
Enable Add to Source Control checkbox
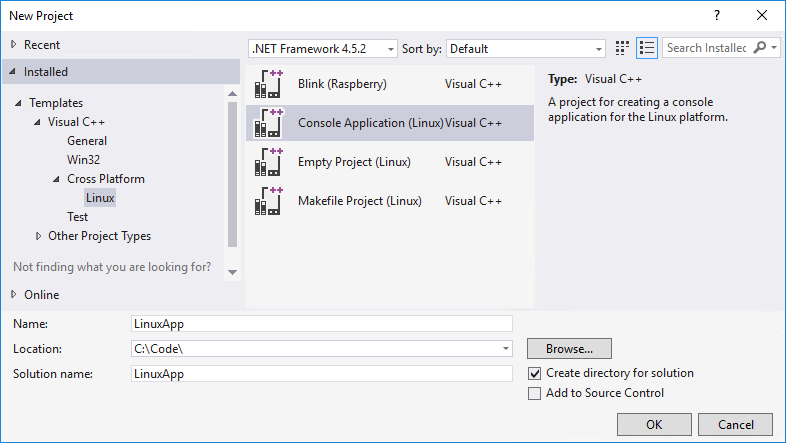(x=534, y=393)
